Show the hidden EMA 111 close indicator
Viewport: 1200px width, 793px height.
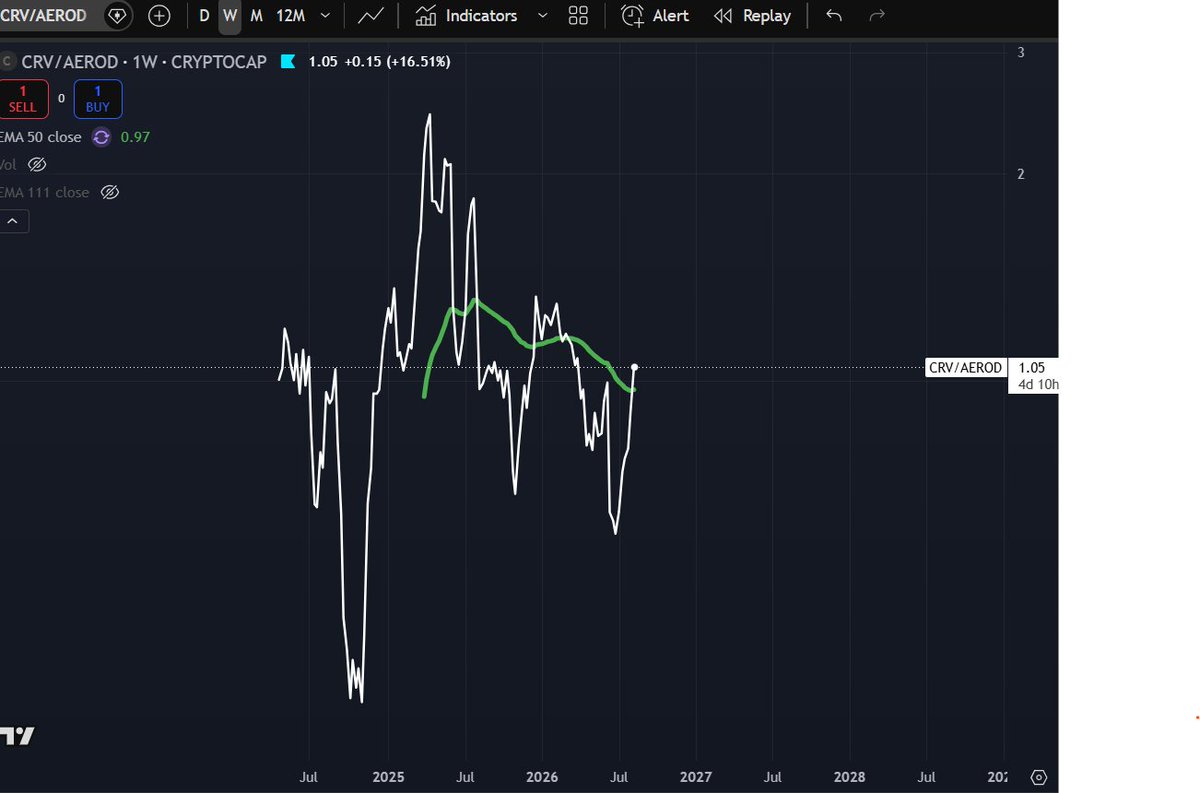coord(111,192)
